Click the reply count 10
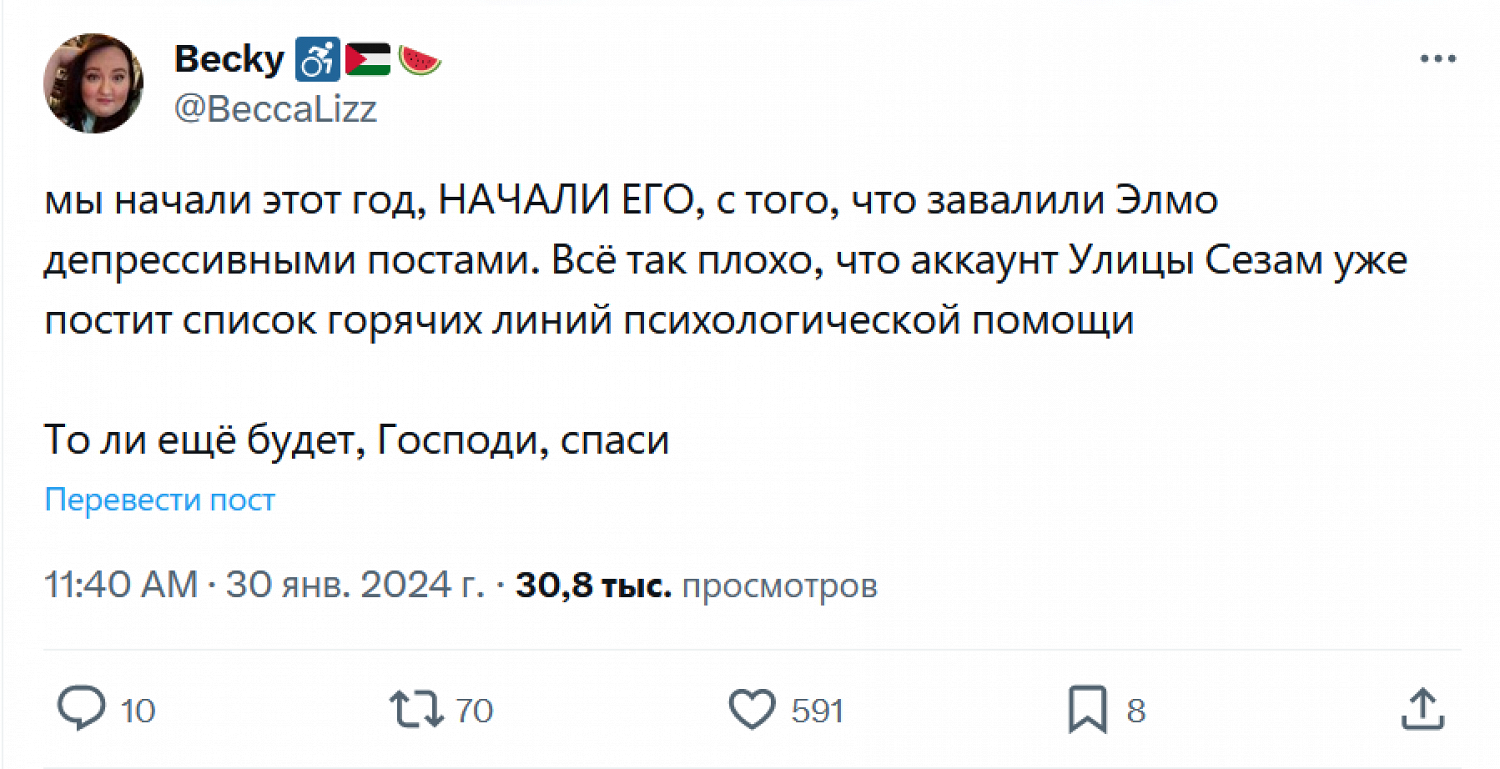This screenshot has width=1500, height=769. [x=138, y=711]
